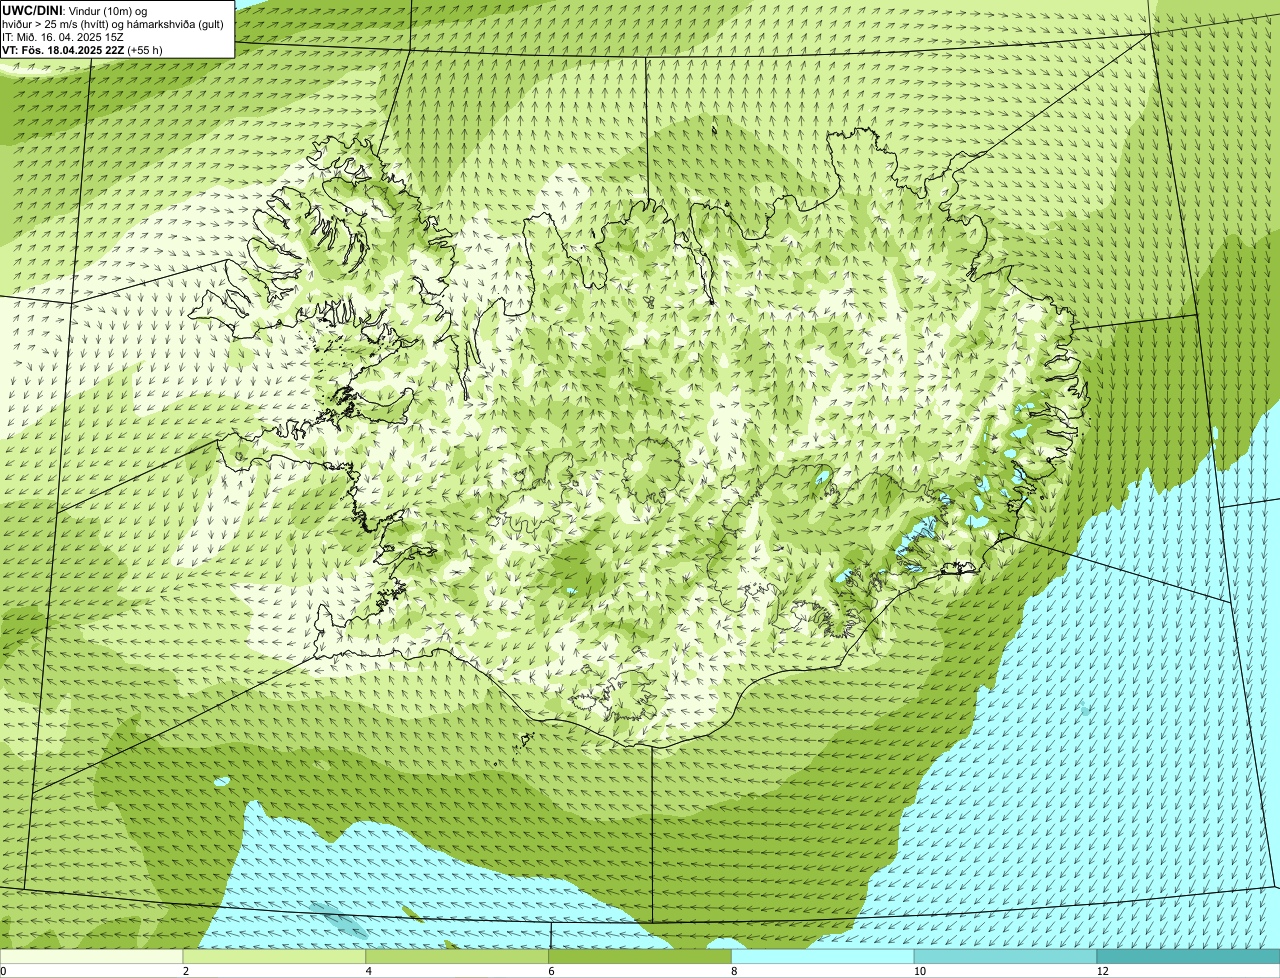Screen dimensions: 1280x978
Task: Click the "8" scale label
Action: pyautogui.click(x=734, y=971)
